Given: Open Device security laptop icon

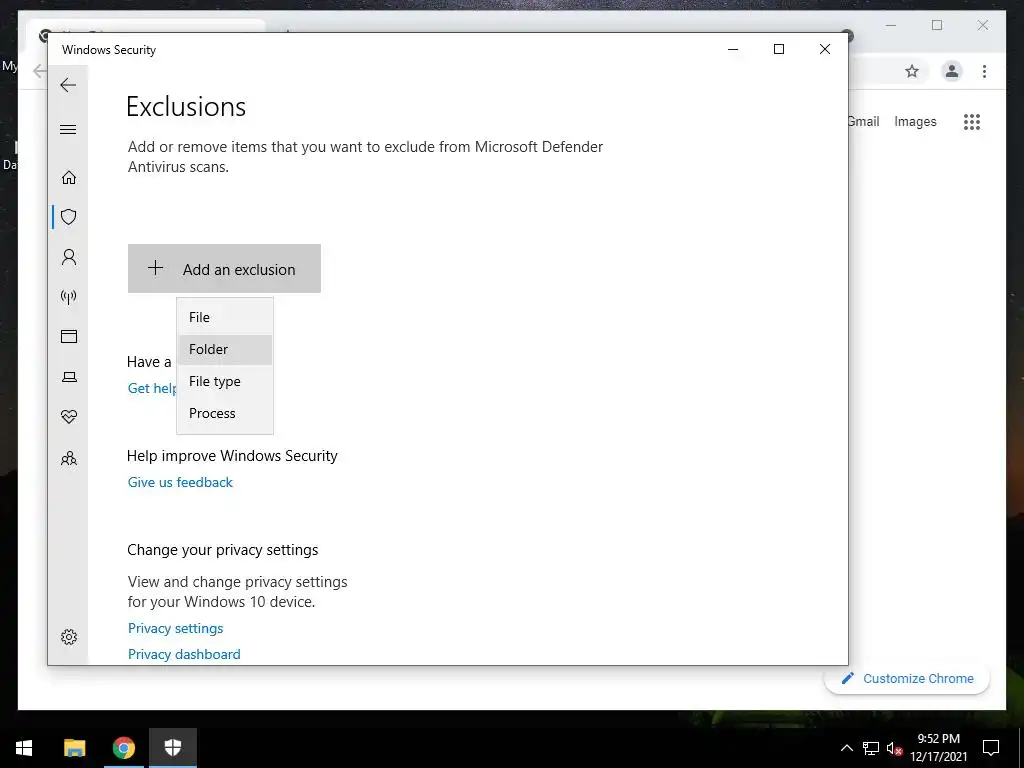Looking at the screenshot, I should pyautogui.click(x=69, y=377).
